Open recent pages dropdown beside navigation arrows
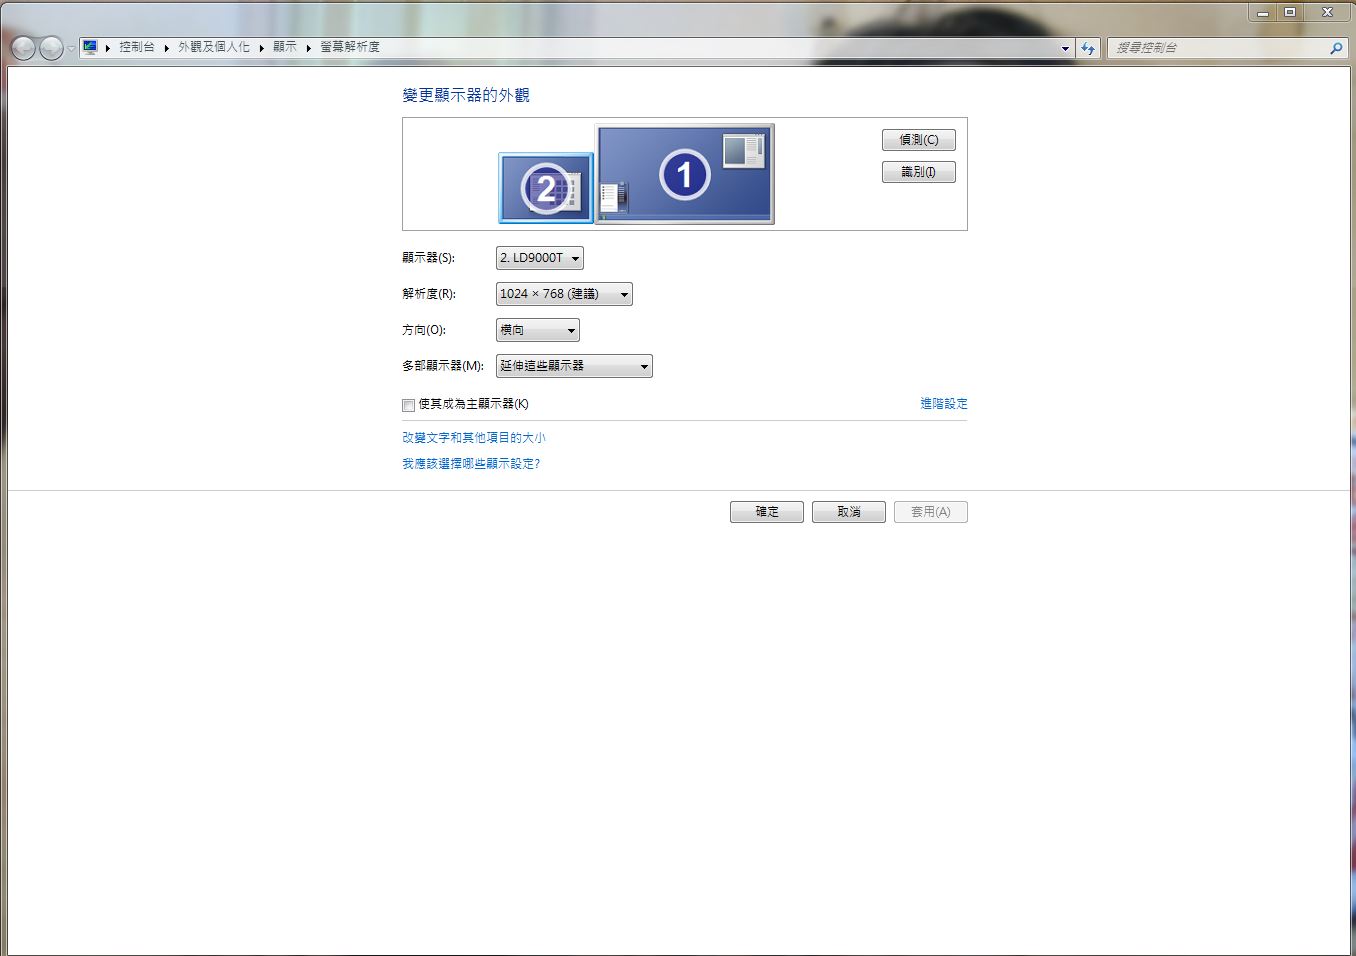 tap(71, 49)
